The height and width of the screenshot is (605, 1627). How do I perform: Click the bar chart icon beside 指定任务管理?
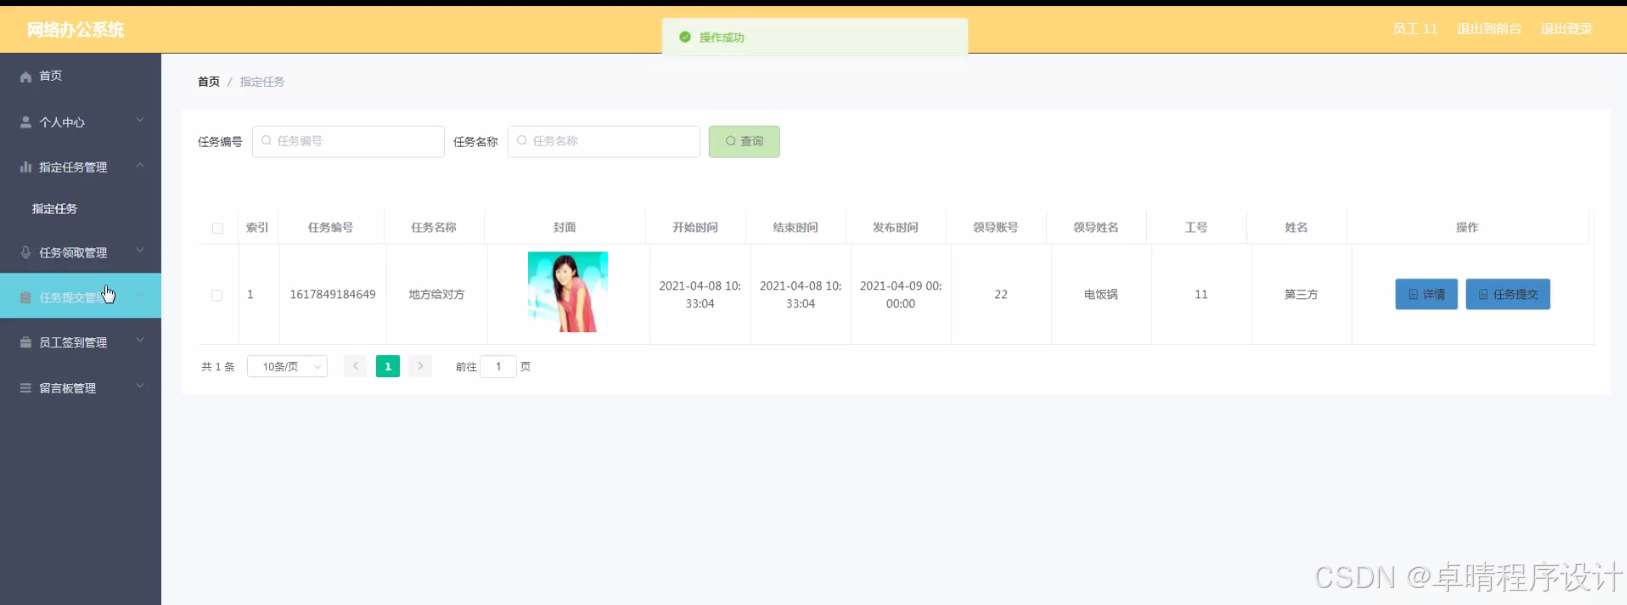point(26,167)
